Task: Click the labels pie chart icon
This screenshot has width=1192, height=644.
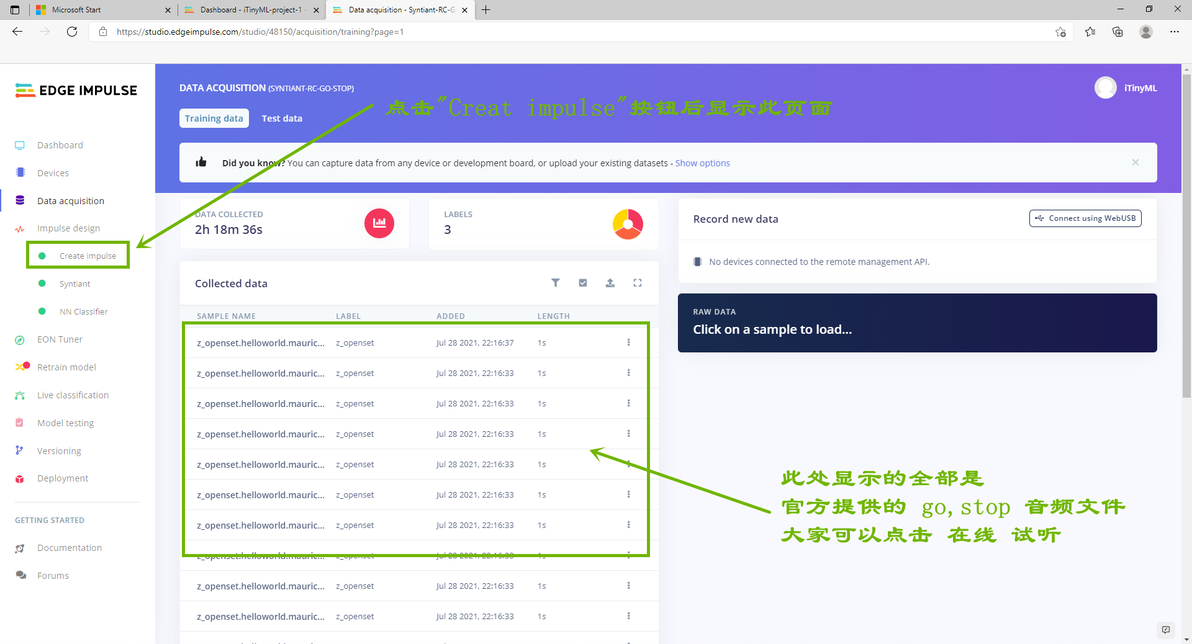Action: (628, 224)
